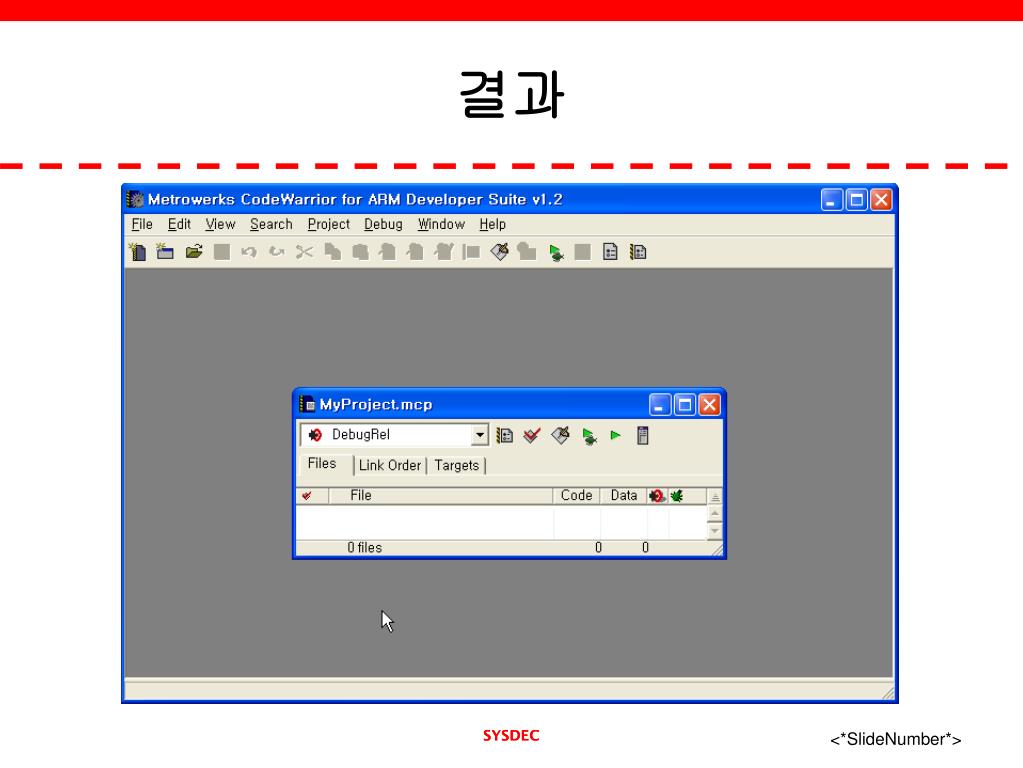Viewport: 1023px width, 768px height.
Task: Click the Make icon in MyProject.mcp window
Action: (560, 435)
